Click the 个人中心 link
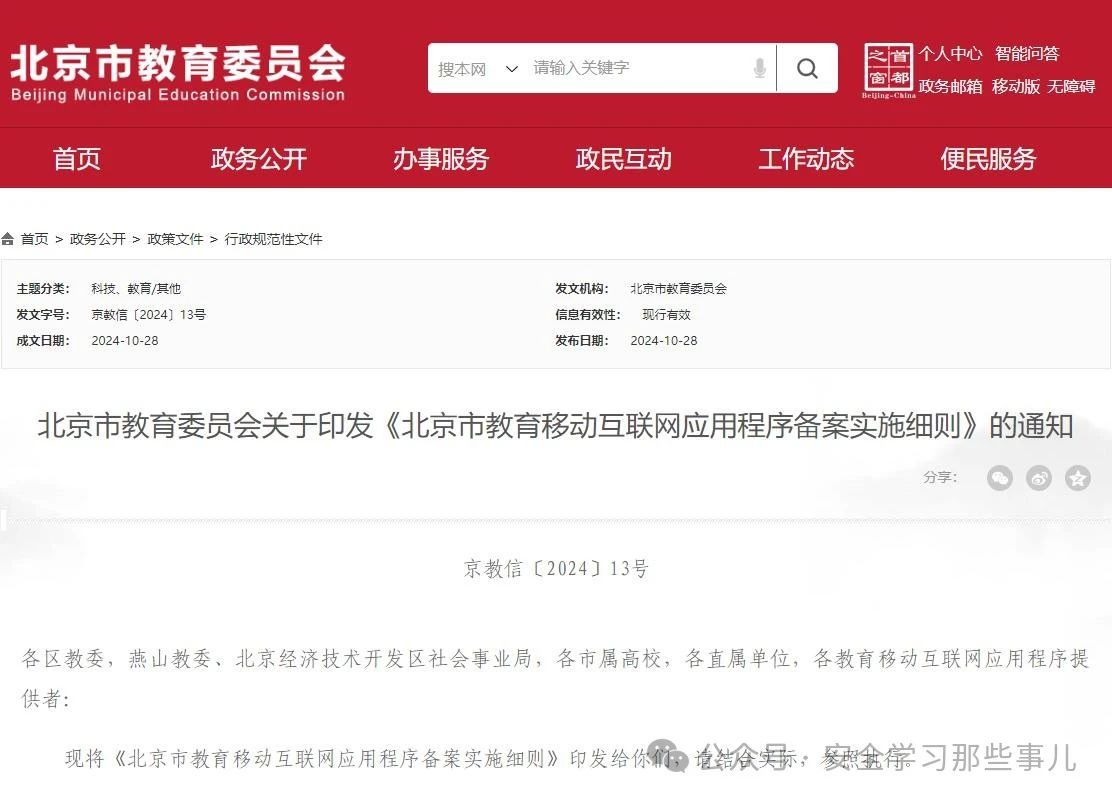The width and height of the screenshot is (1112, 801). (x=950, y=54)
